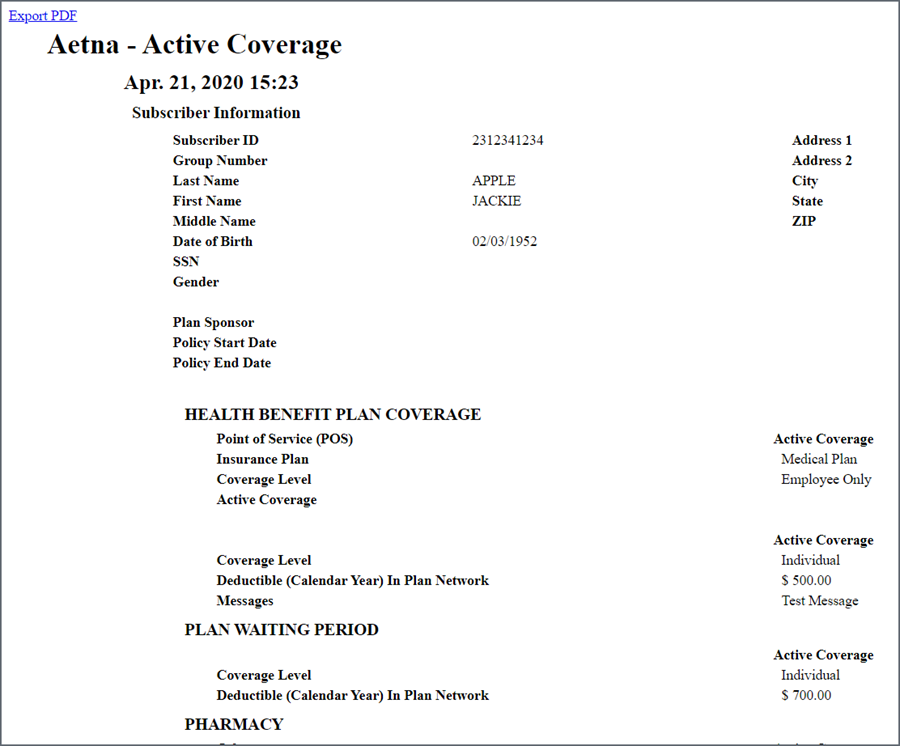Image resolution: width=900 pixels, height=746 pixels.
Task: Select the 'Address 2' label
Action: (x=822, y=161)
